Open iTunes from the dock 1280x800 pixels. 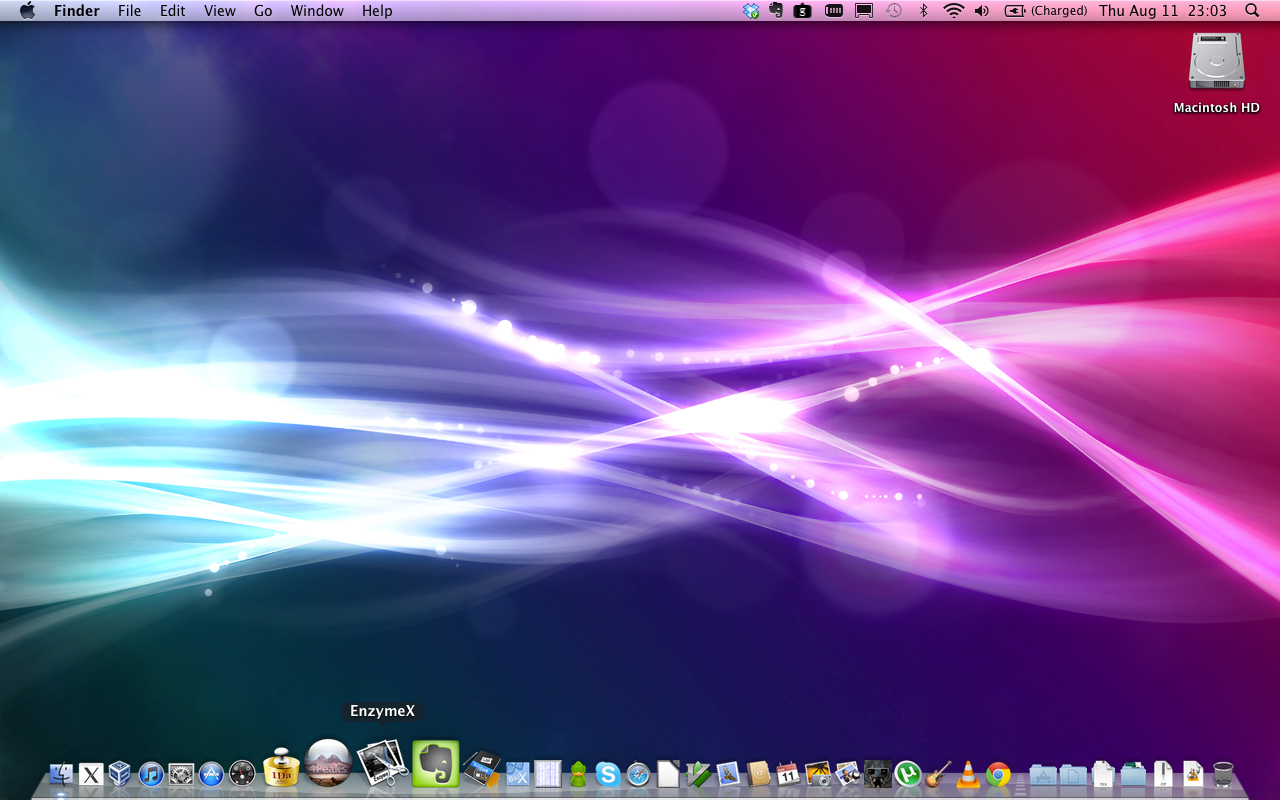point(151,774)
